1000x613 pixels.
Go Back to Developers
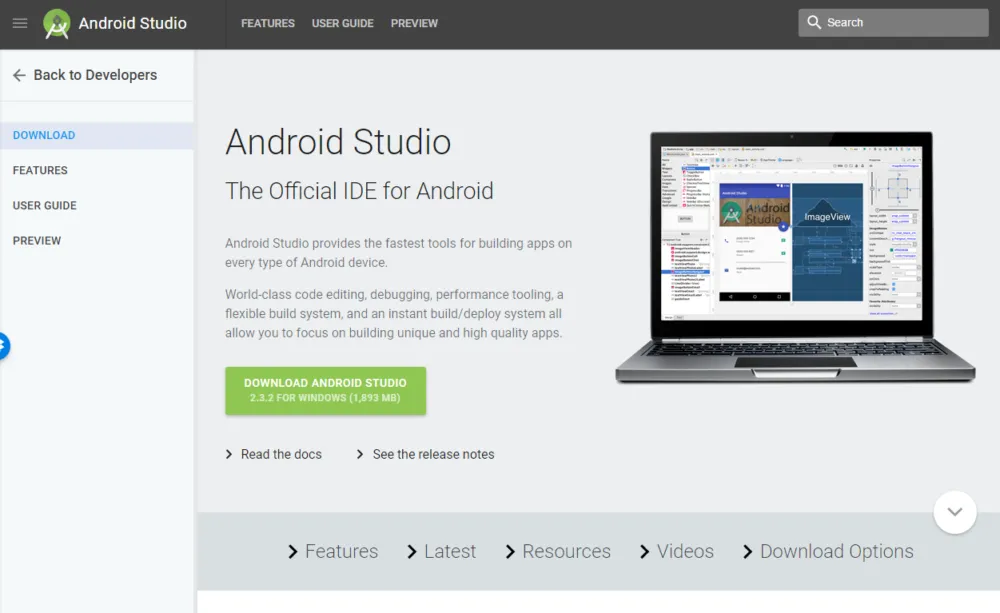95,75
